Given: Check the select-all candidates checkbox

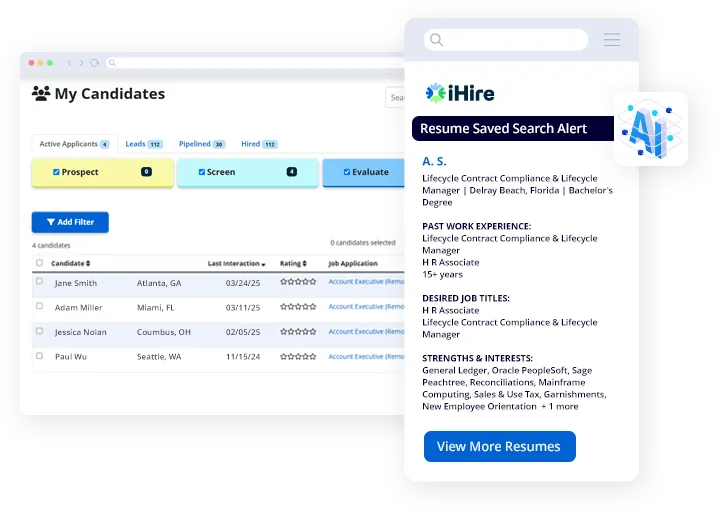Looking at the screenshot, I should pos(39,263).
